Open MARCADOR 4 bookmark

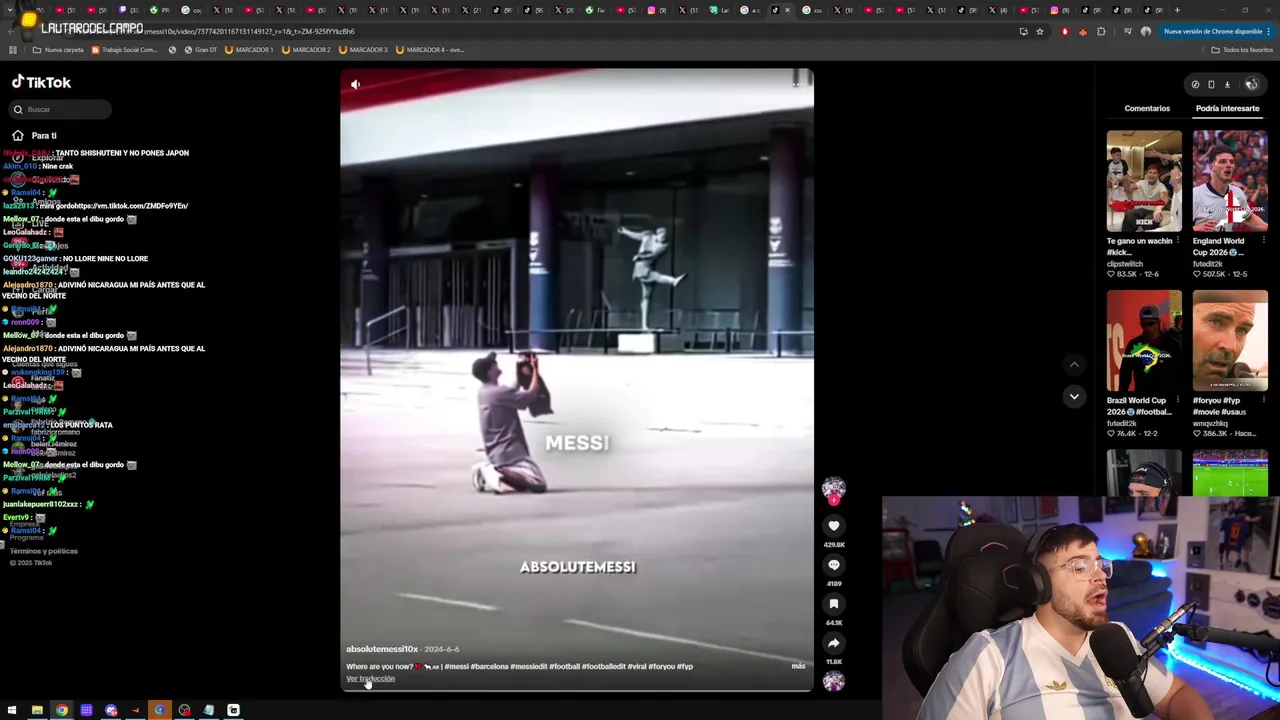tap(430, 50)
